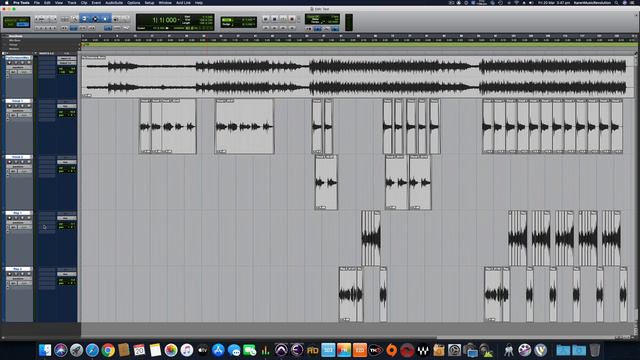The image size is (640, 360).
Task: Select the Zoomer tool in the toolbar
Action: [x=74, y=19]
